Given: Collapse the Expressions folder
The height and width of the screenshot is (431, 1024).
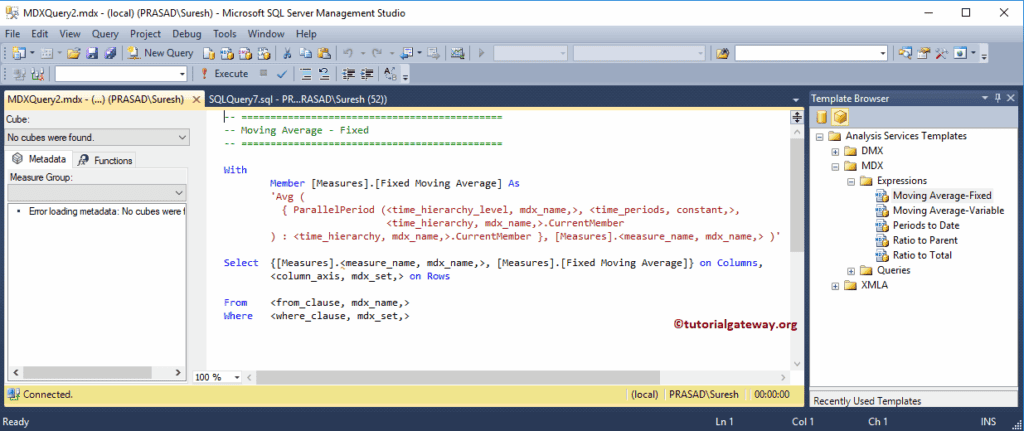Looking at the screenshot, I should [851, 181].
